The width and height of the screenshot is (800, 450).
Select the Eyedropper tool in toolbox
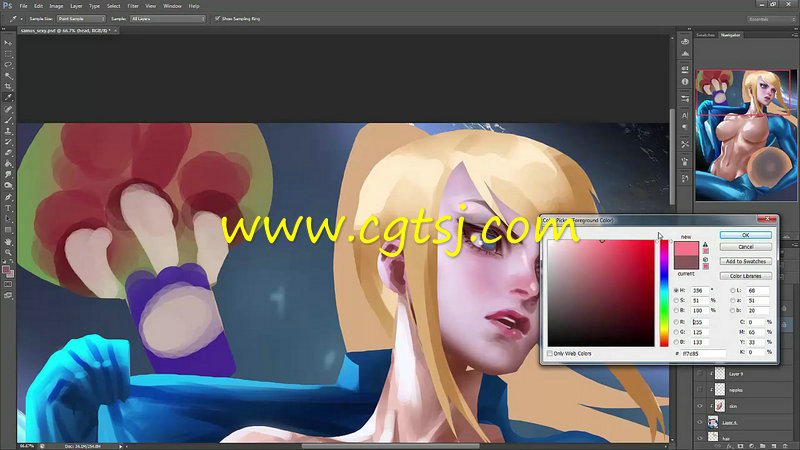pyautogui.click(x=8, y=97)
